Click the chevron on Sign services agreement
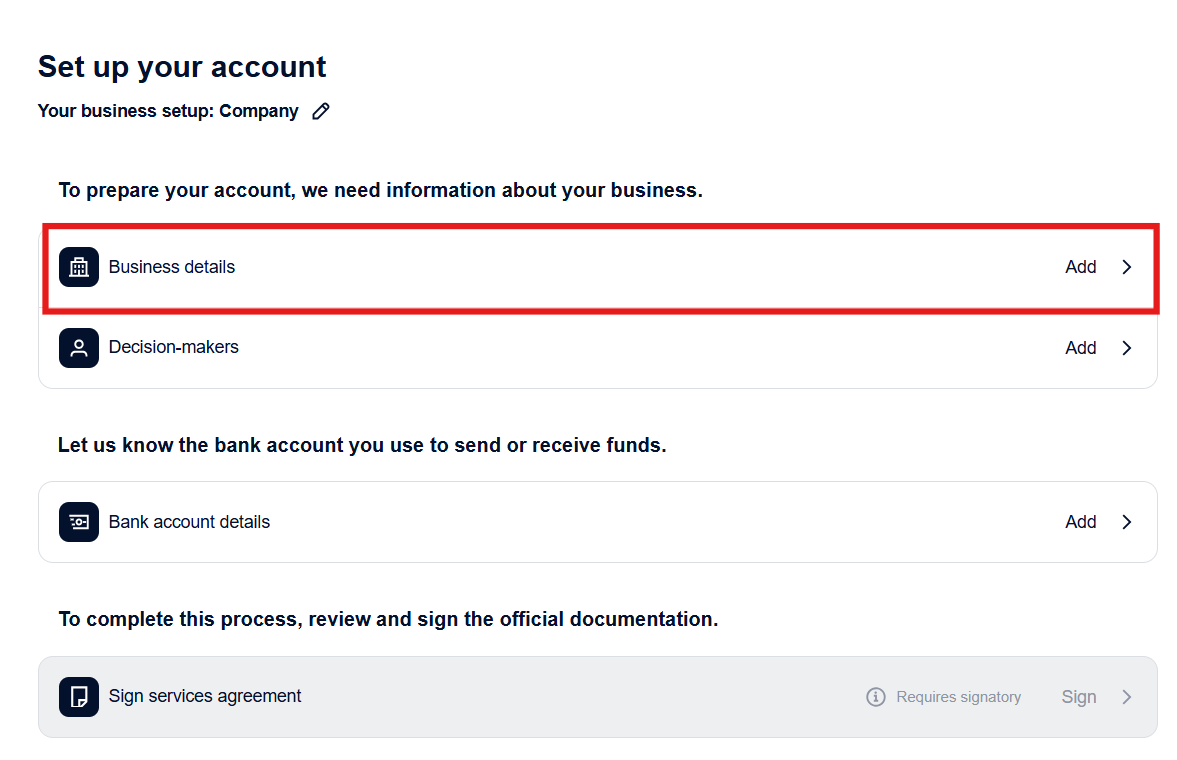The width and height of the screenshot is (1177, 760). (x=1127, y=697)
